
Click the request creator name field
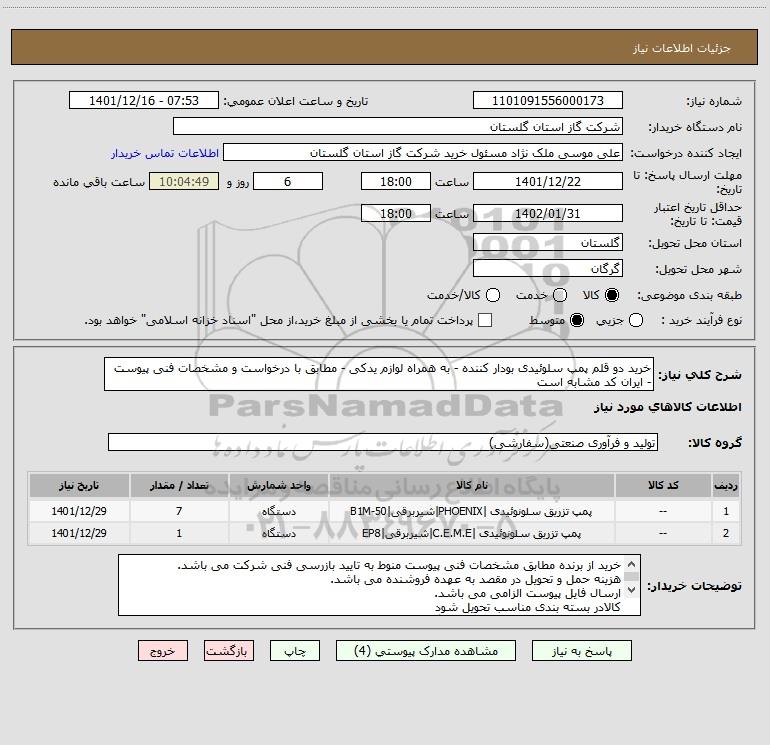[x=423, y=152]
